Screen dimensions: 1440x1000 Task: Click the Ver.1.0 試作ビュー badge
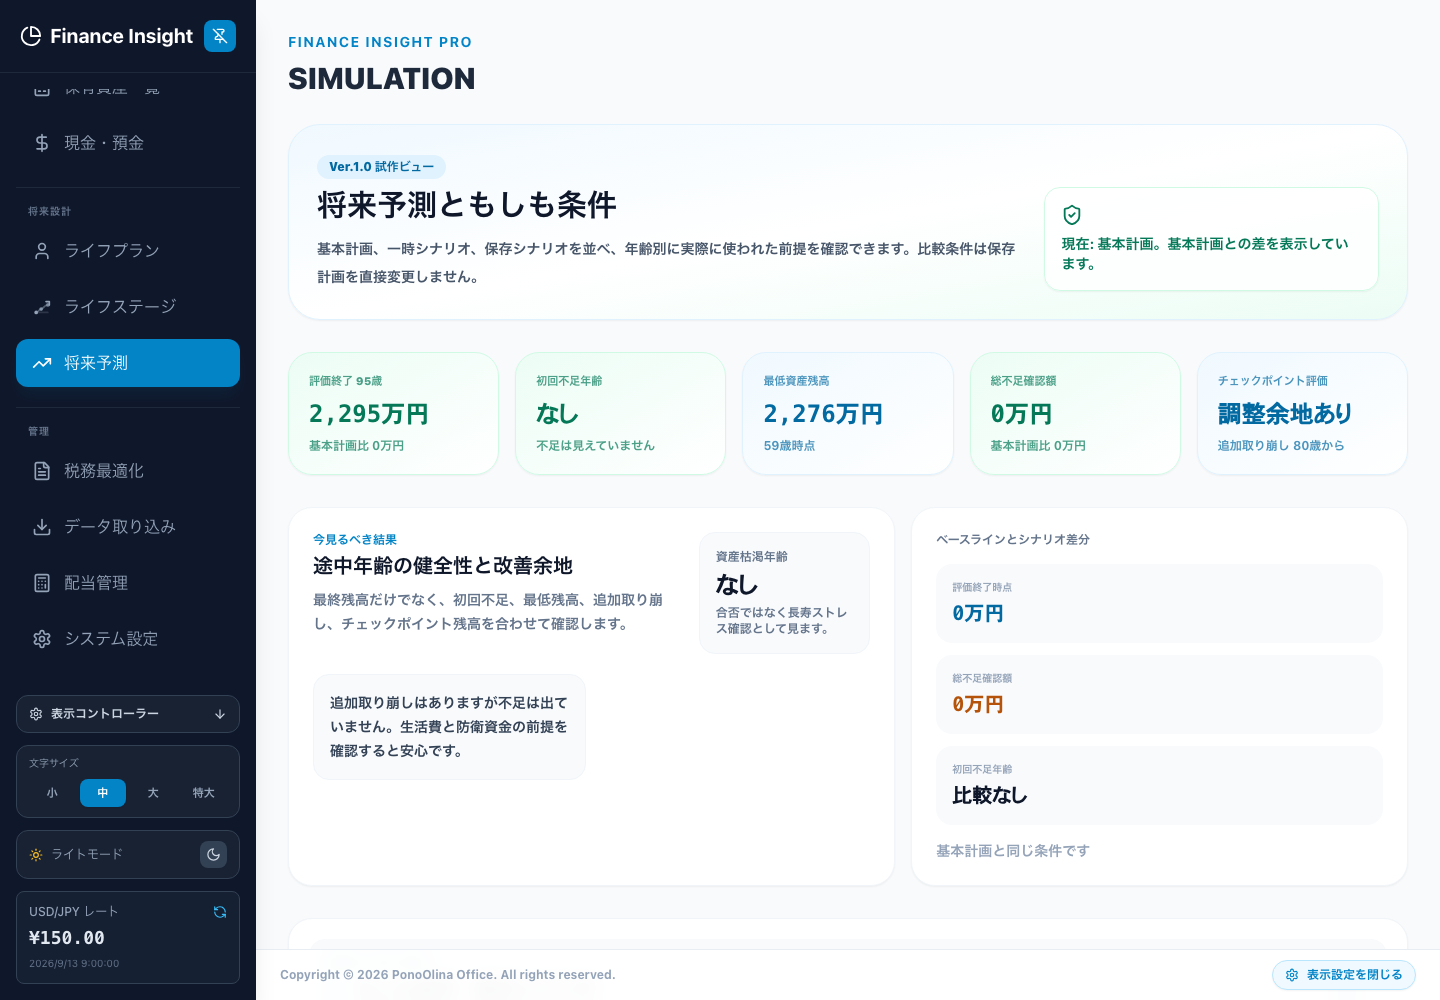click(381, 167)
